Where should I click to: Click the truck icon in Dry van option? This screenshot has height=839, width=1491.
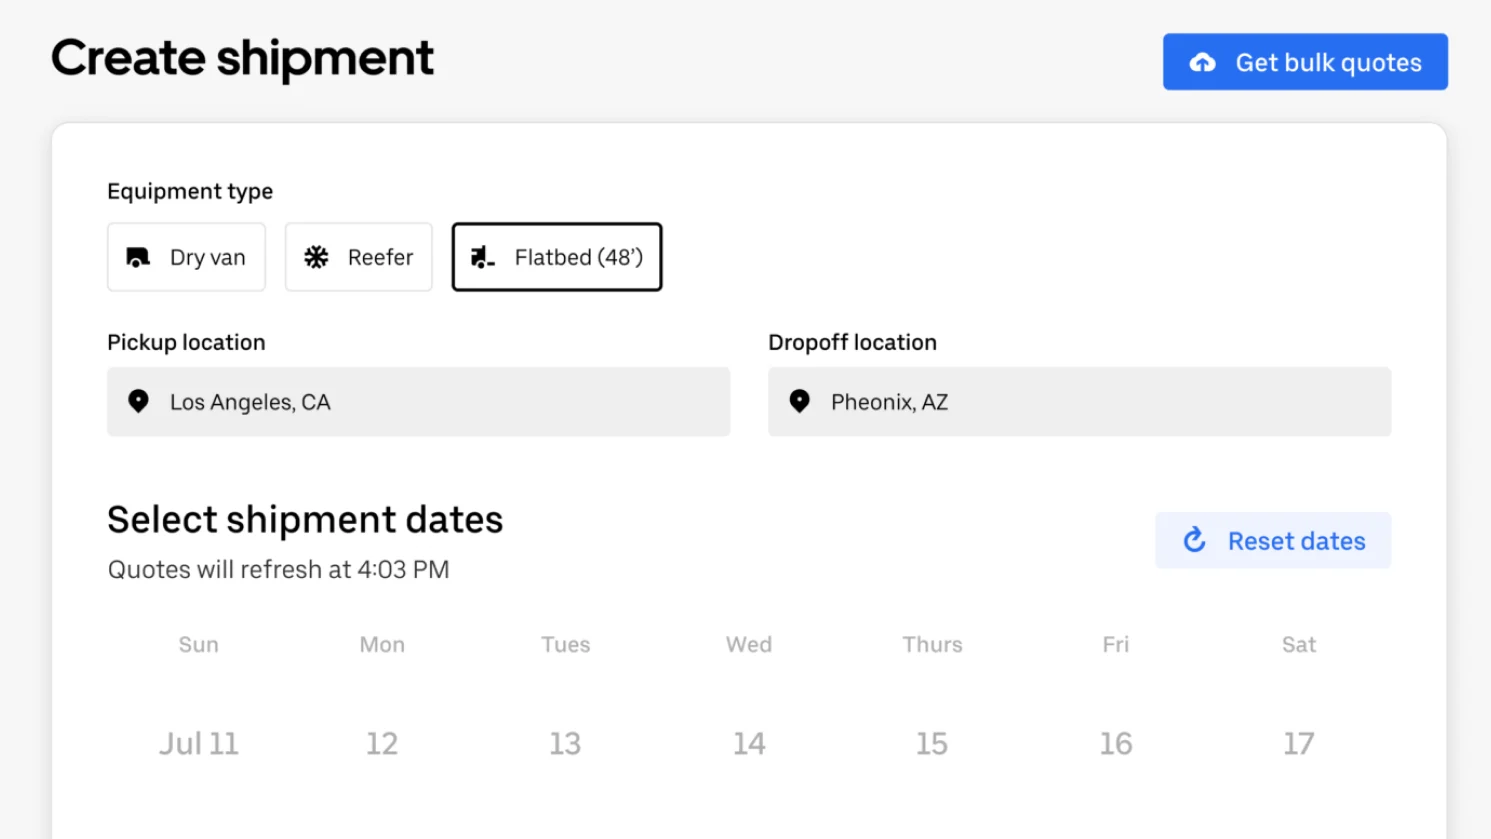tap(137, 257)
